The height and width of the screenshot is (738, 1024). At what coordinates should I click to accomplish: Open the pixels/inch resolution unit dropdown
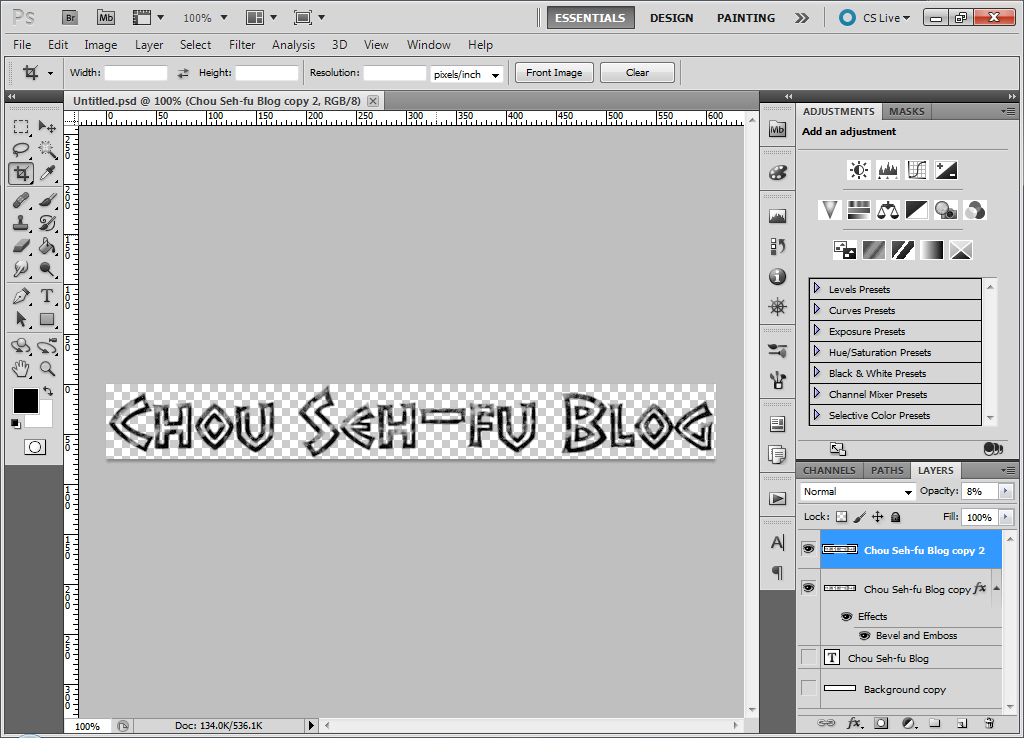coord(467,74)
